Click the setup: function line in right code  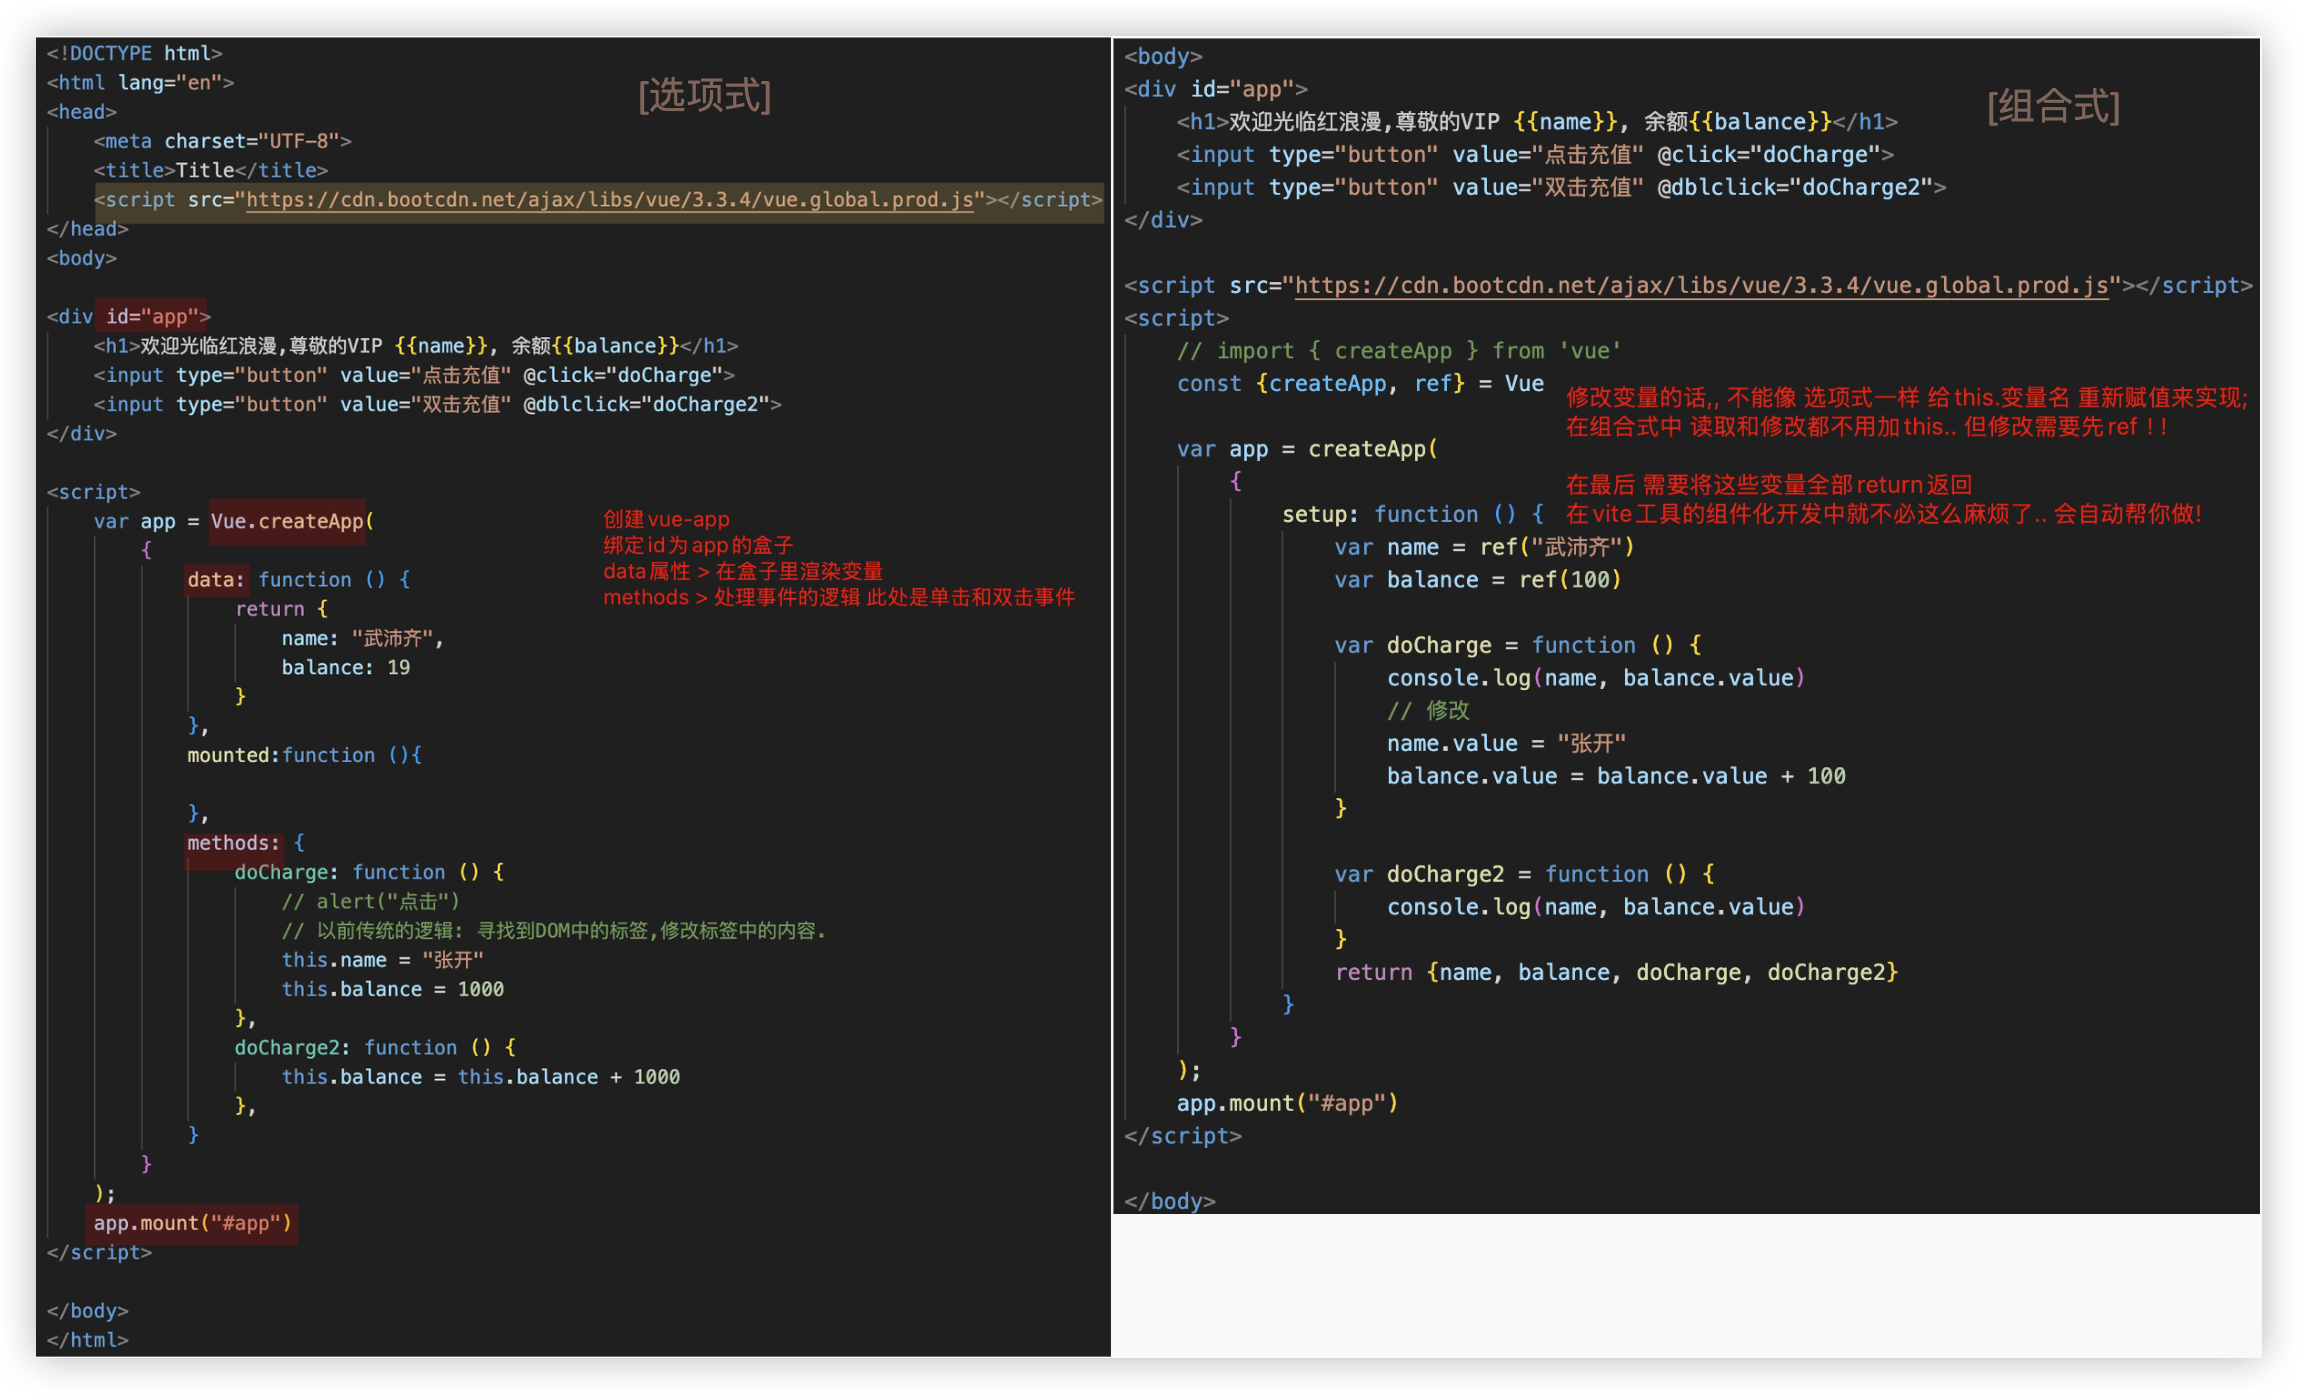point(1412,514)
